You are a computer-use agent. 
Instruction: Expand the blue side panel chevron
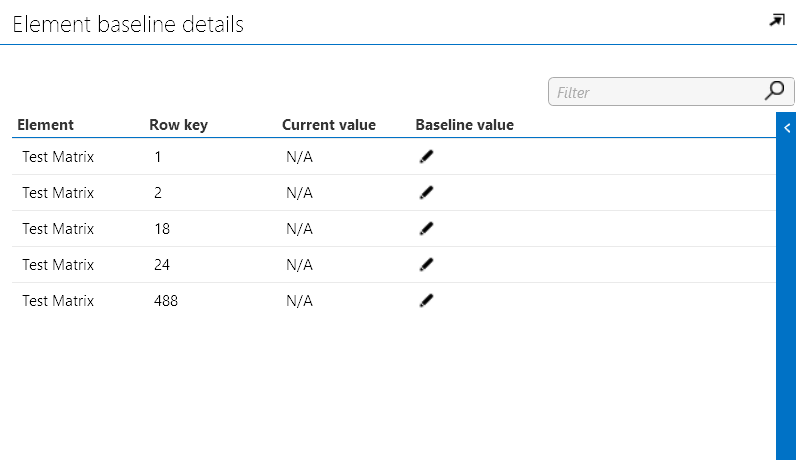787,128
